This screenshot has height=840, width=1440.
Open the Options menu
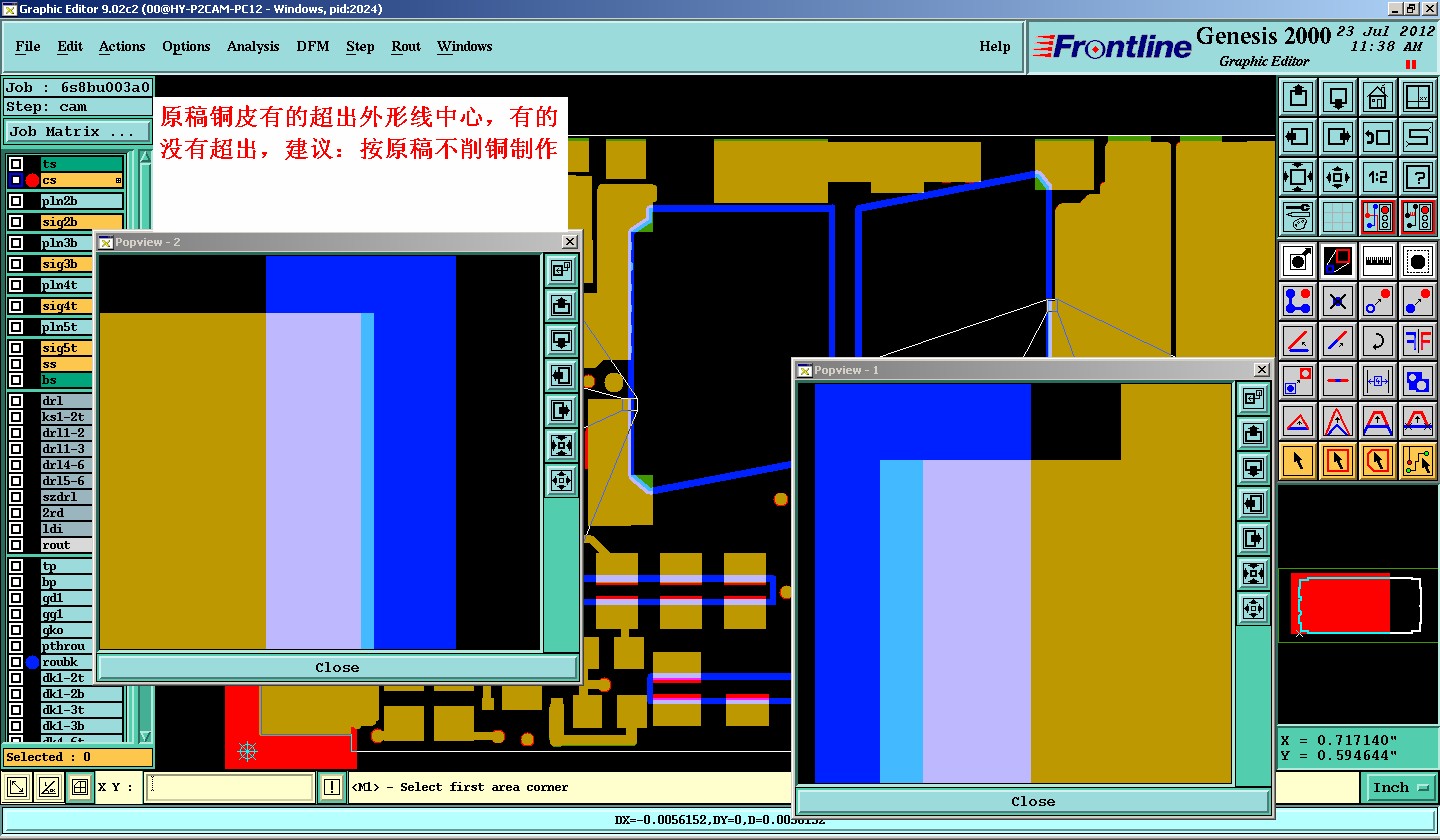click(186, 46)
